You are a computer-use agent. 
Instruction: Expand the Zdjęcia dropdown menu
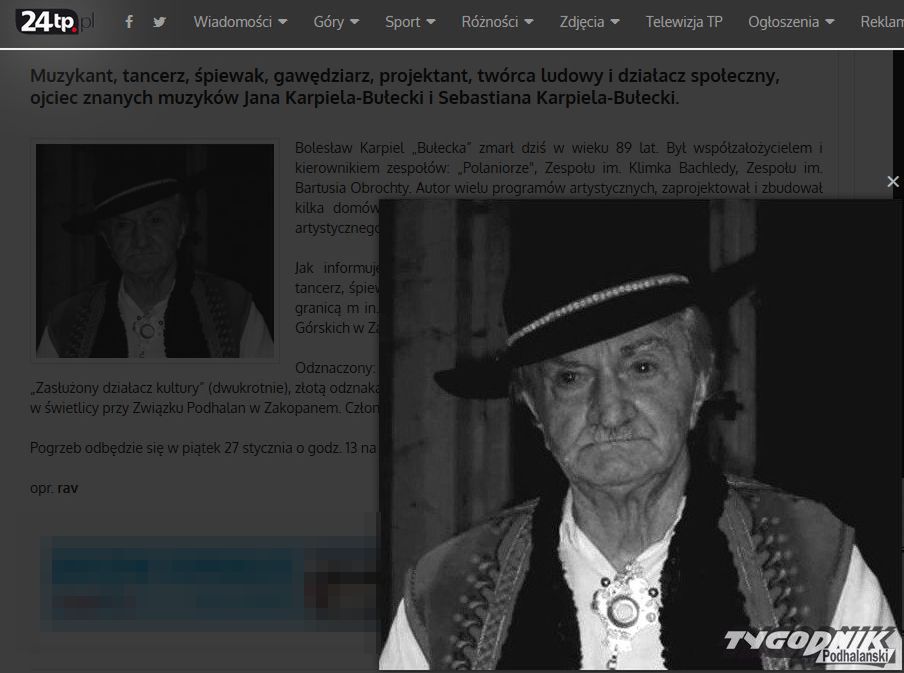(x=589, y=22)
